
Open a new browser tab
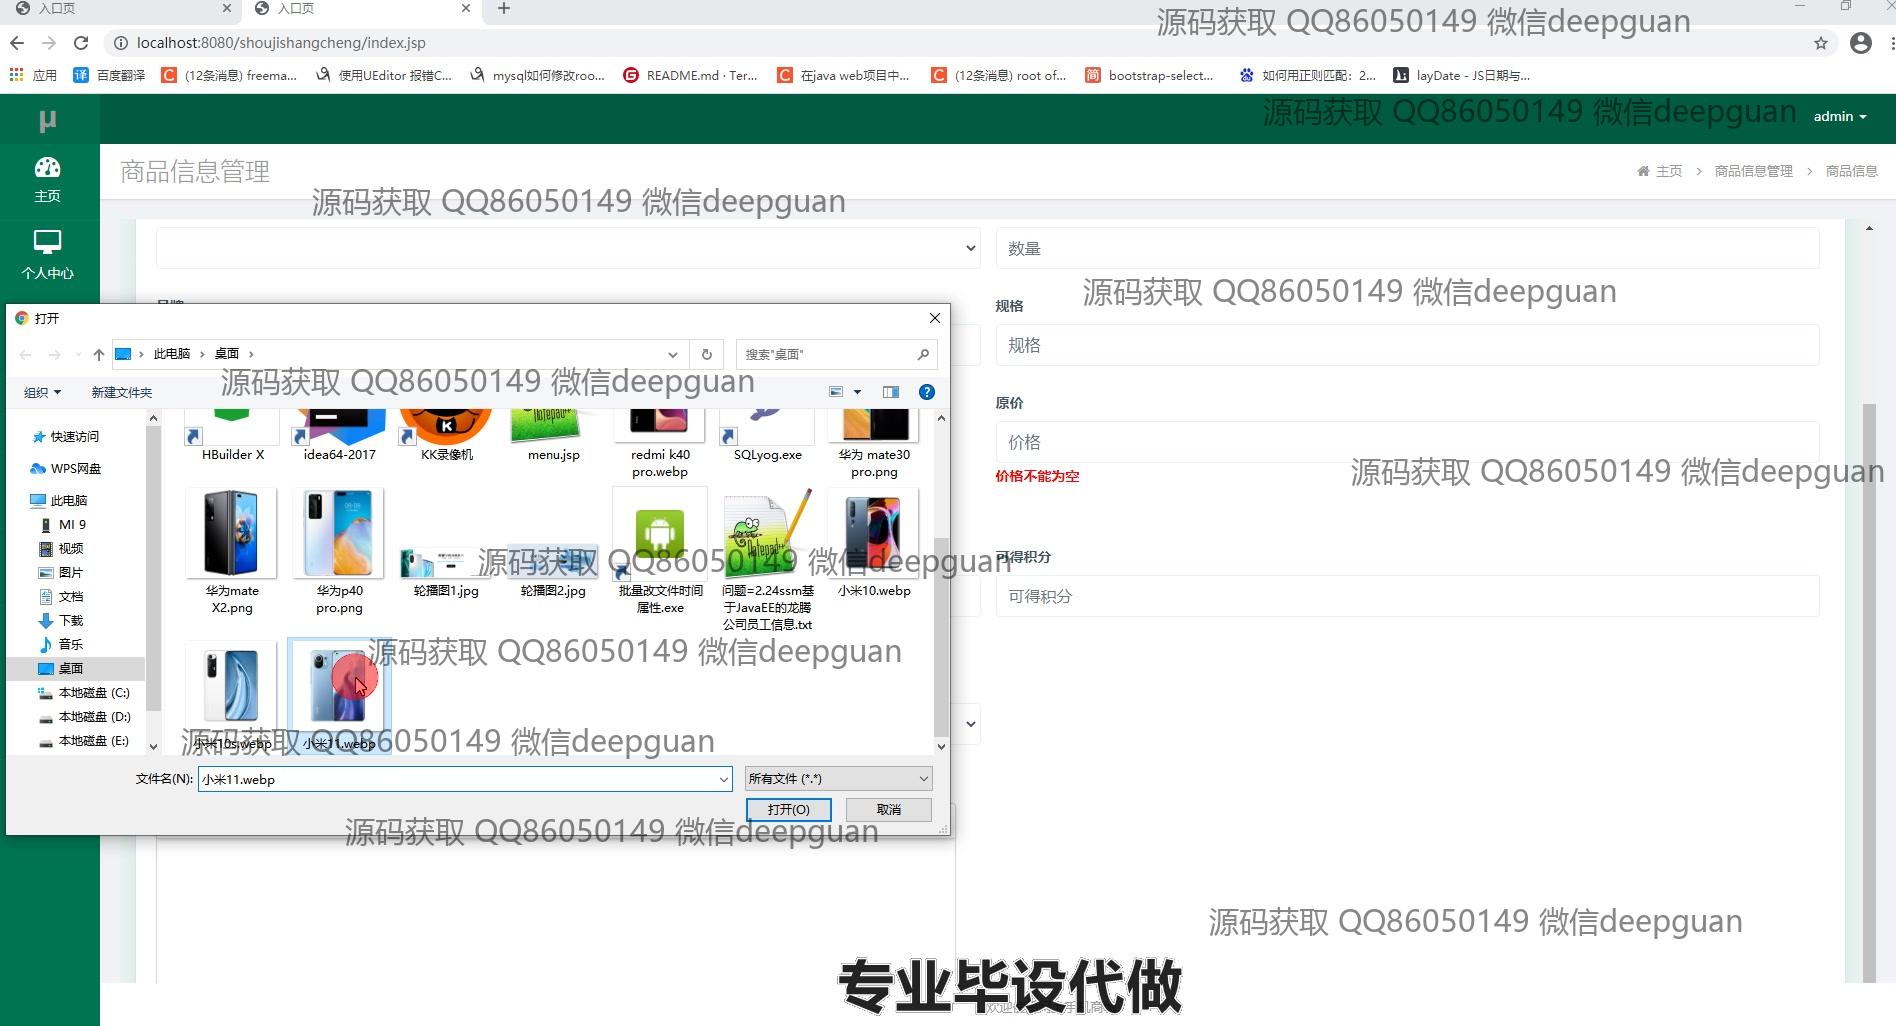[504, 9]
